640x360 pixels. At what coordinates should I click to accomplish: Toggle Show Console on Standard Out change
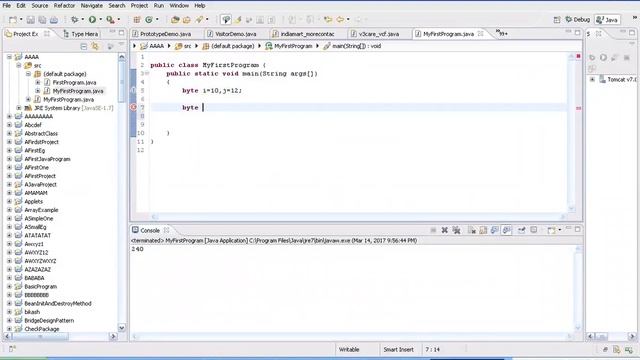pos(495,230)
